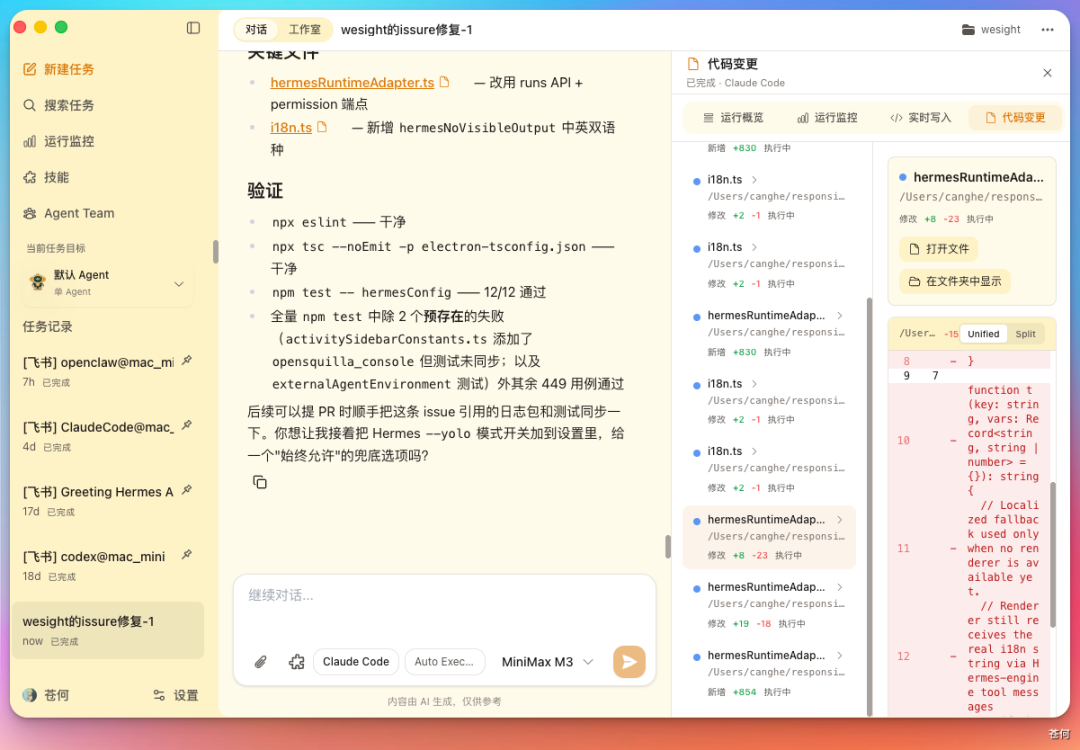Click 在文件夹中显示 button
Screen dimensions: 1080x750
955,282
